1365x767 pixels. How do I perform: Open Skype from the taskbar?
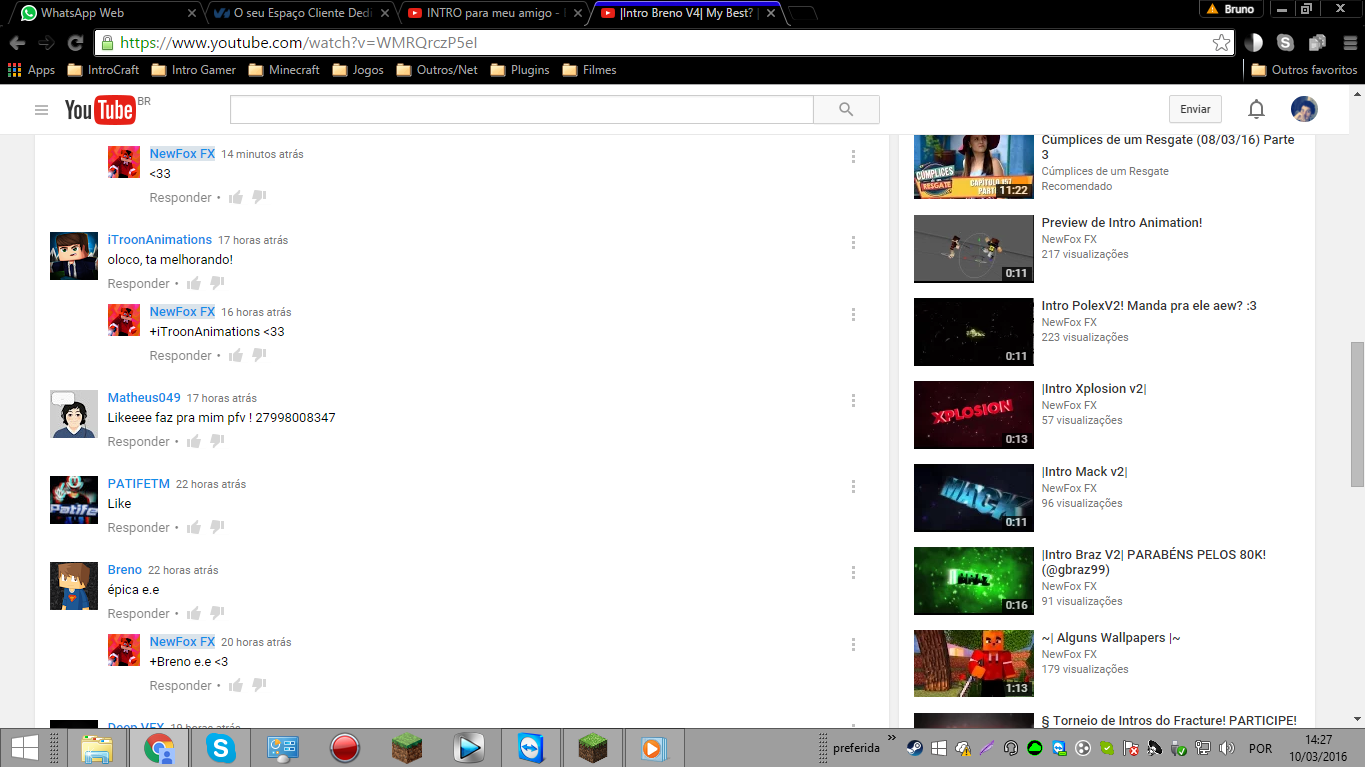[x=221, y=748]
